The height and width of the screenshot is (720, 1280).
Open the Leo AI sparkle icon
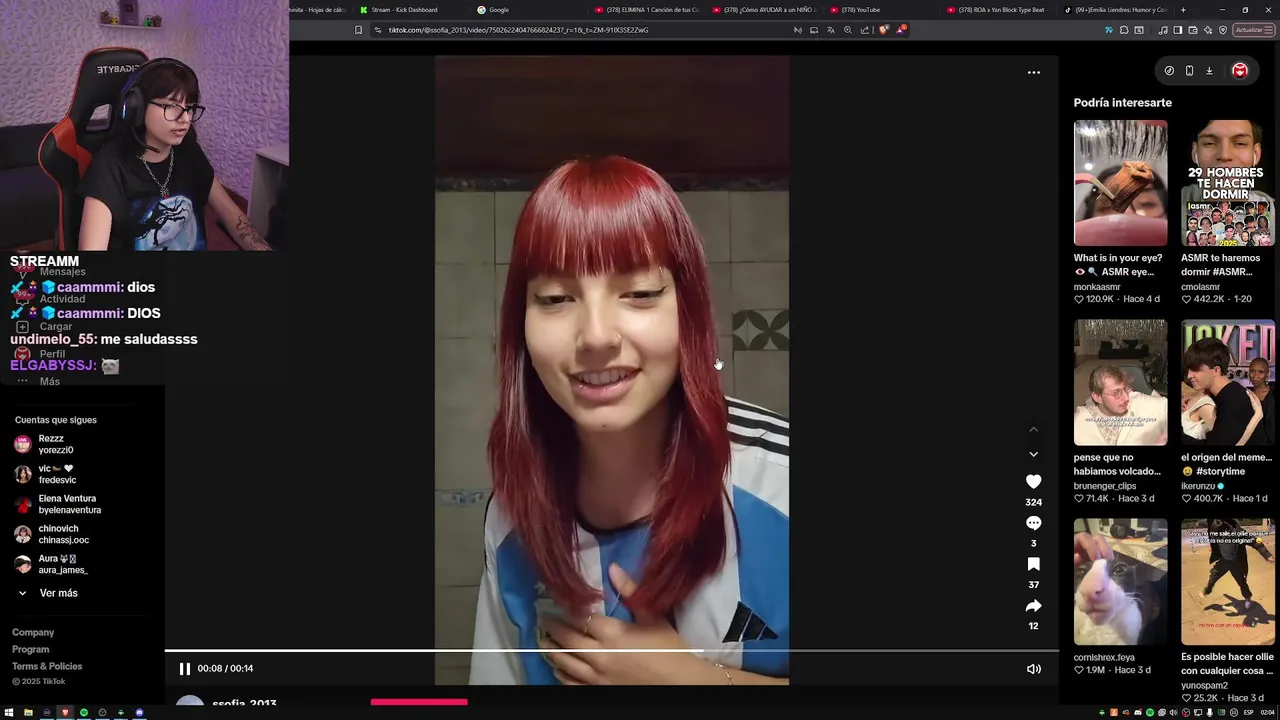tap(1208, 30)
